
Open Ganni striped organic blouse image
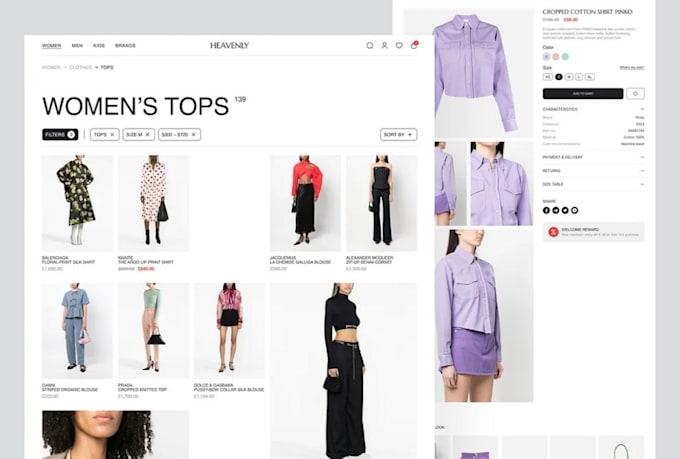click(x=77, y=331)
